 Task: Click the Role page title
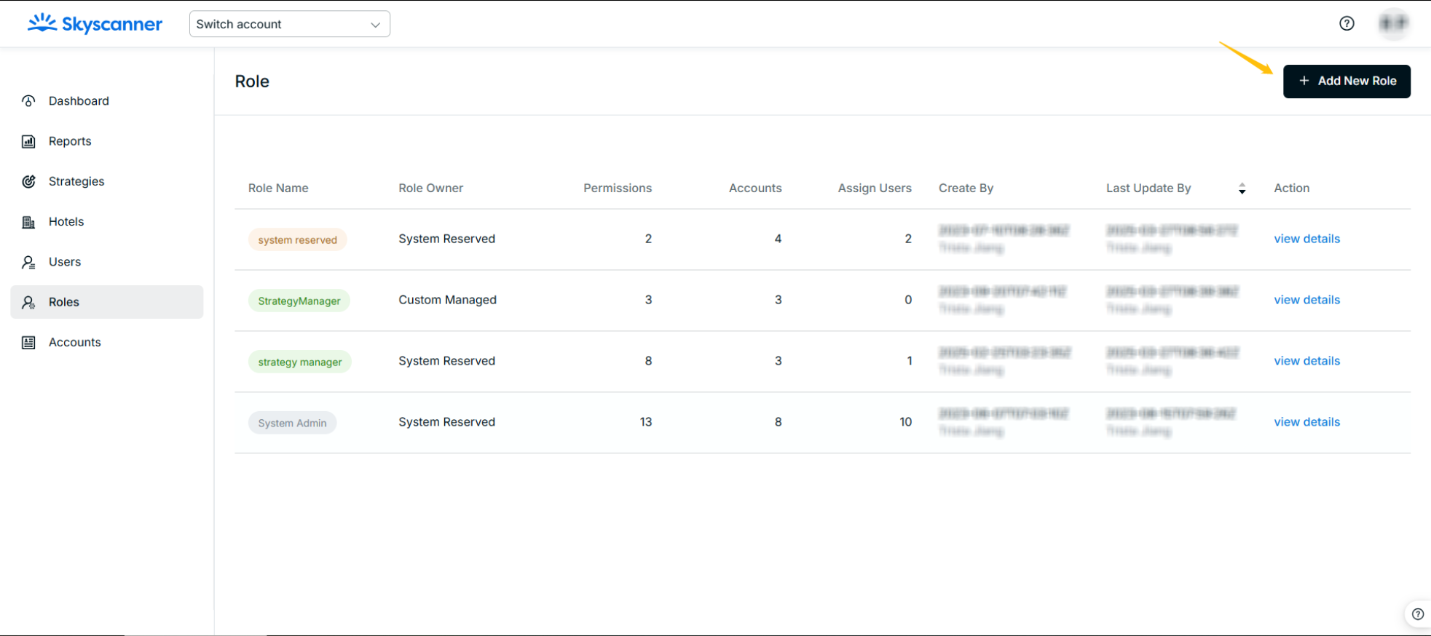252,81
